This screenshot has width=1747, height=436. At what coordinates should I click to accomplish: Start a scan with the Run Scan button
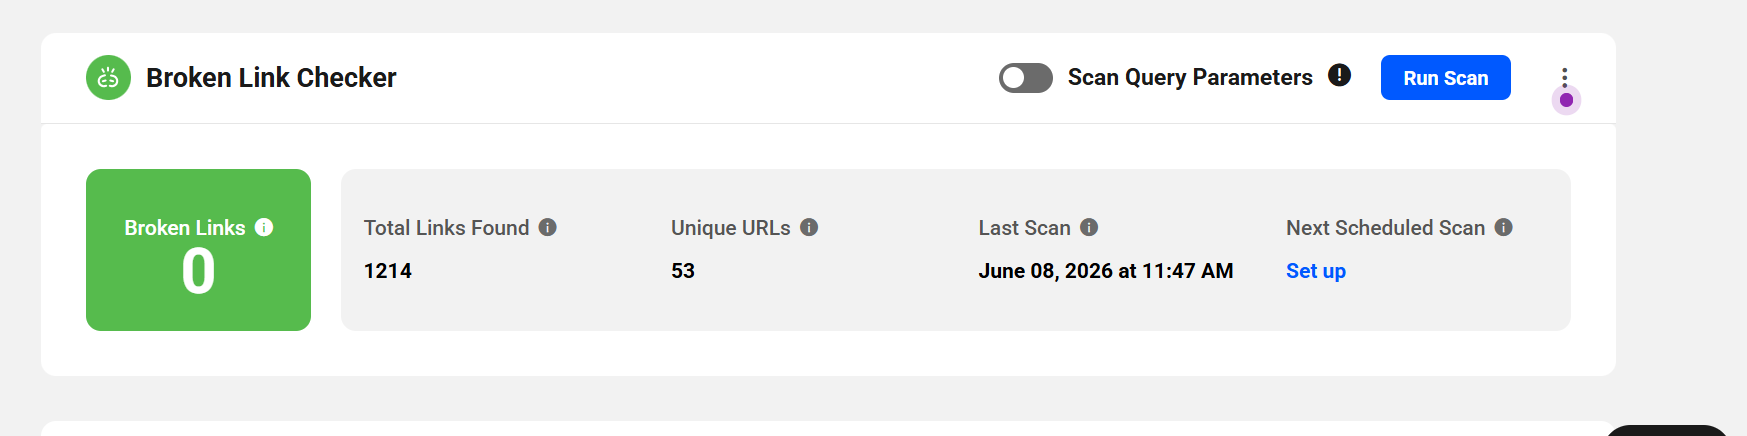tap(1445, 78)
